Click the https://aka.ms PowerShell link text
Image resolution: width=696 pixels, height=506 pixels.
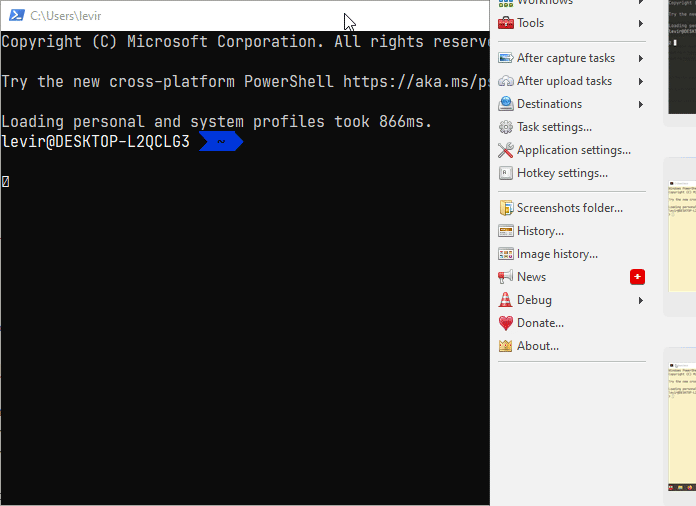point(416,82)
